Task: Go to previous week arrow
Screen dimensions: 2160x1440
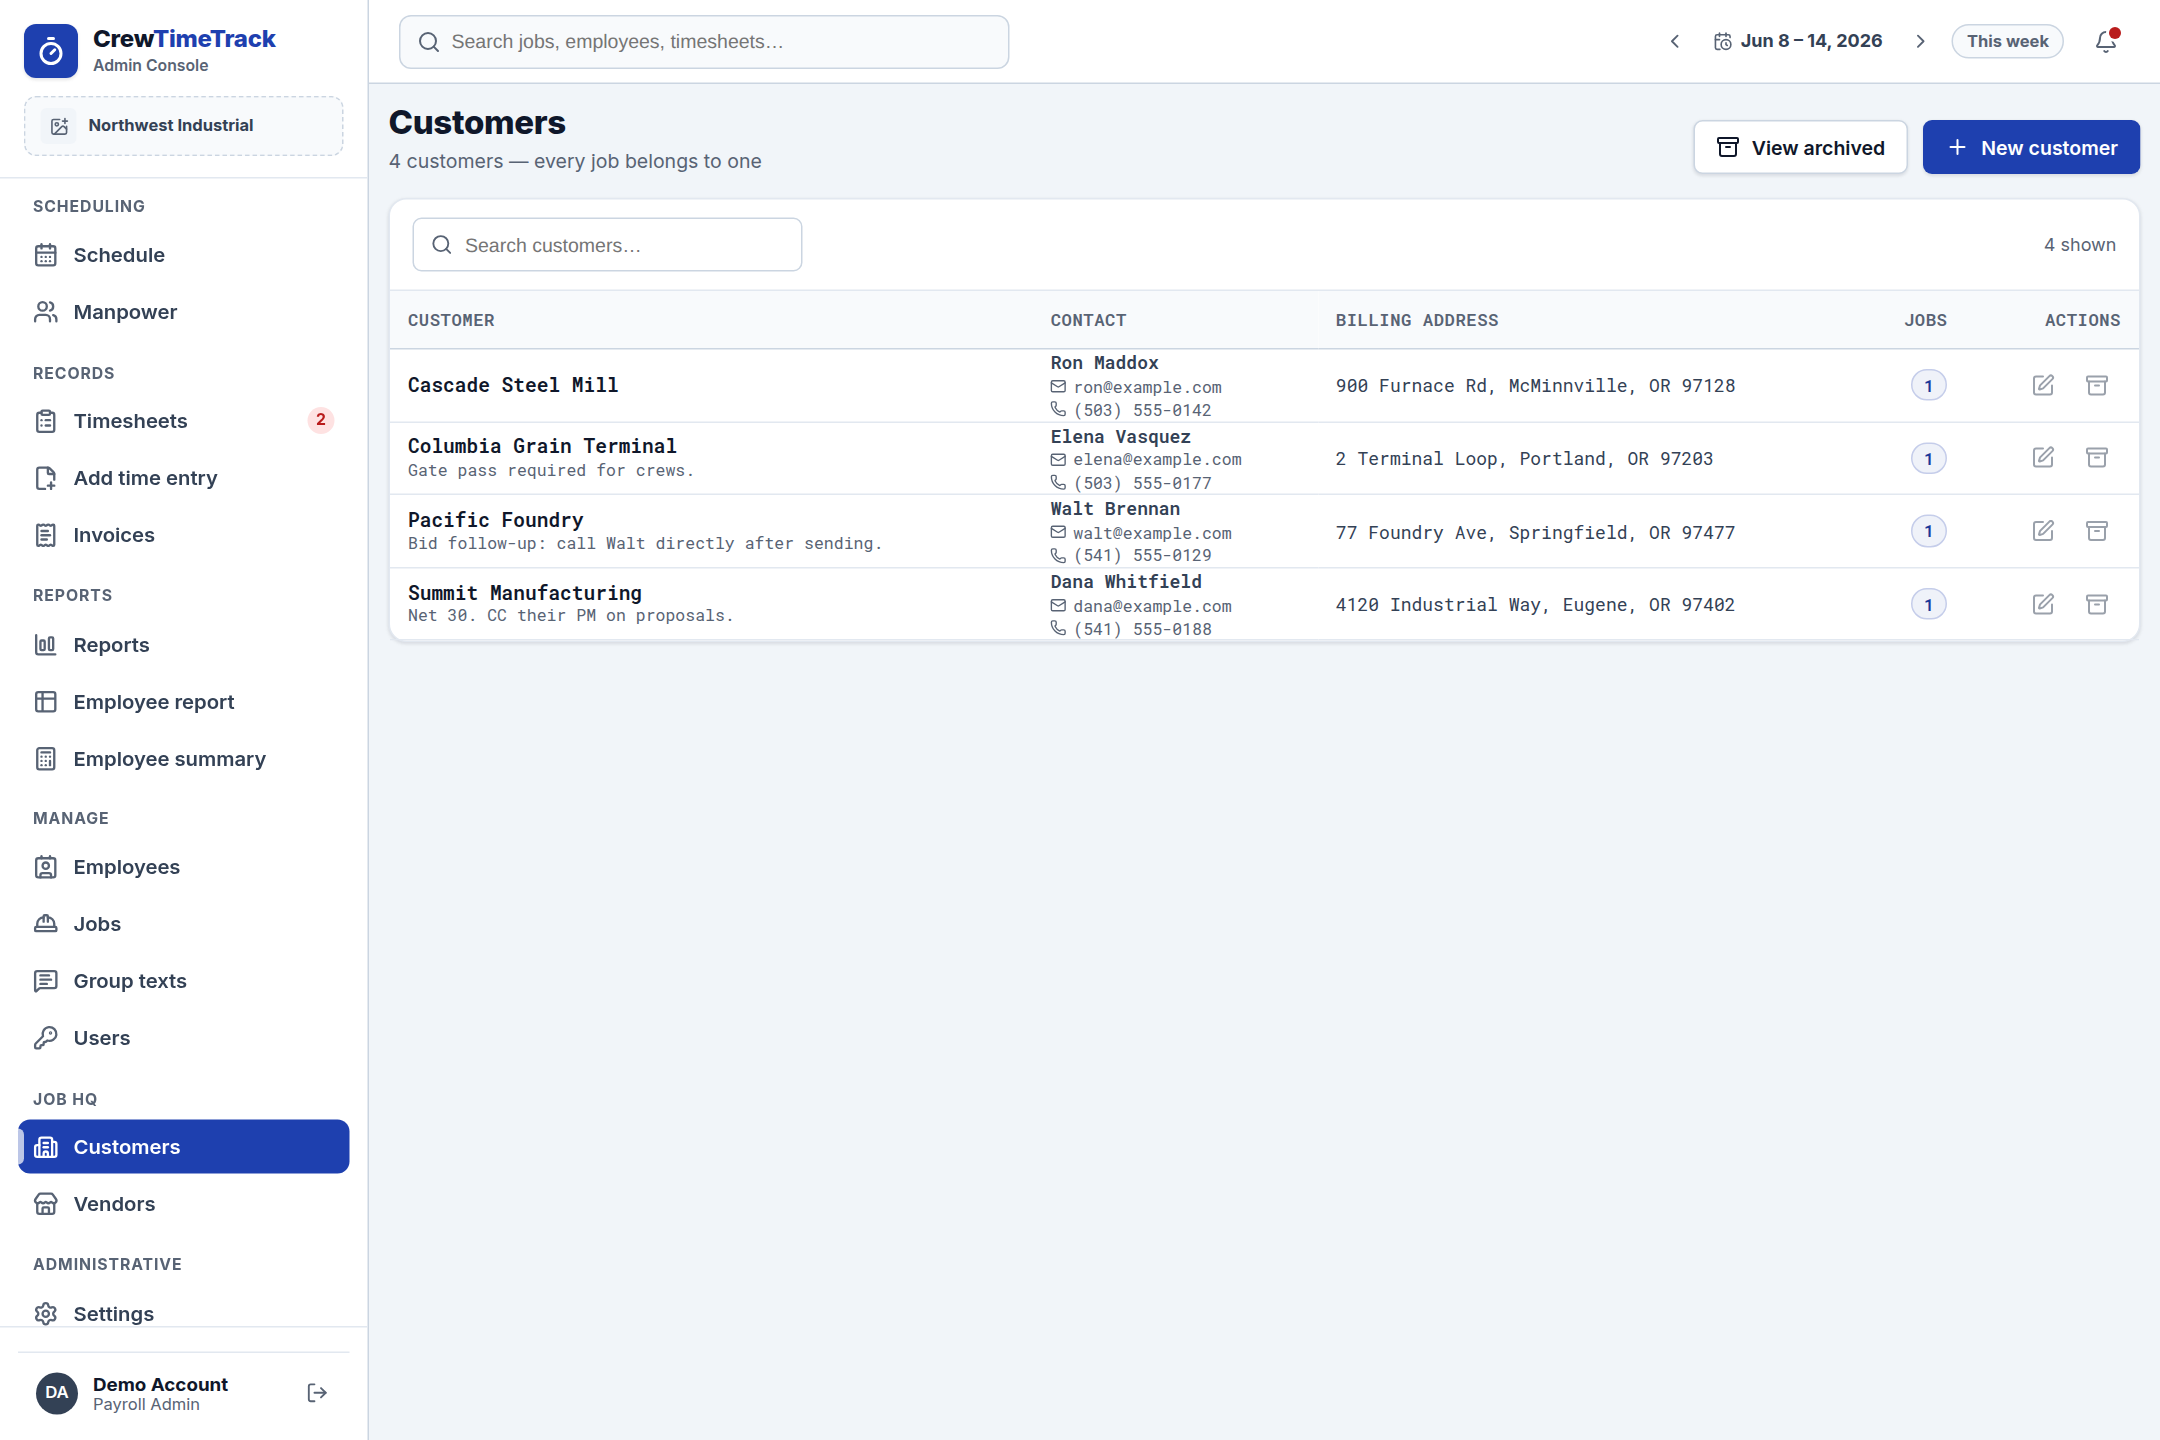Action: (x=1675, y=41)
